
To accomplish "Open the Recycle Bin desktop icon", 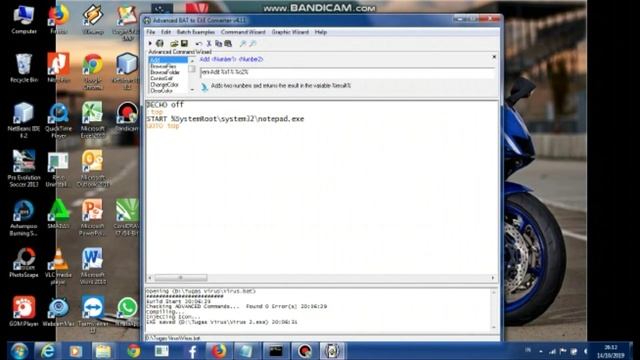I will (x=24, y=68).
